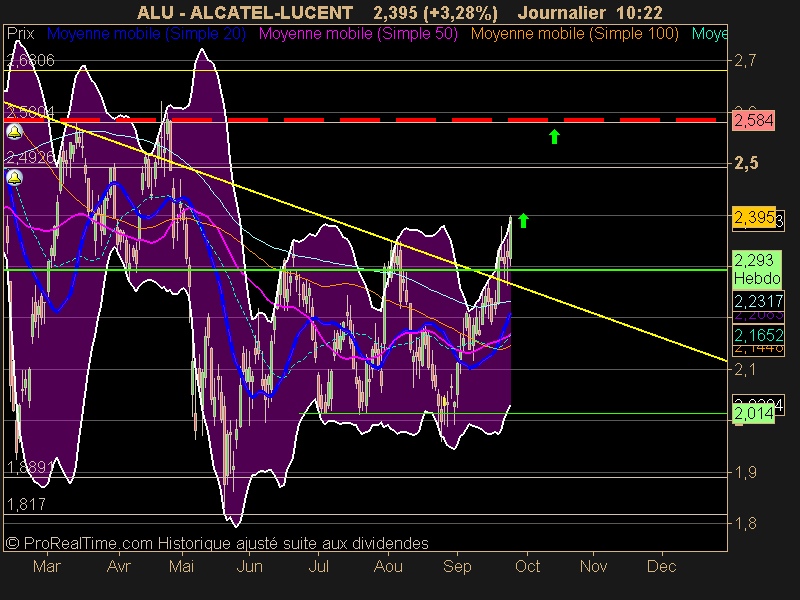Click the Mai month label
Viewport: 800px width, 600px height.
tap(182, 566)
